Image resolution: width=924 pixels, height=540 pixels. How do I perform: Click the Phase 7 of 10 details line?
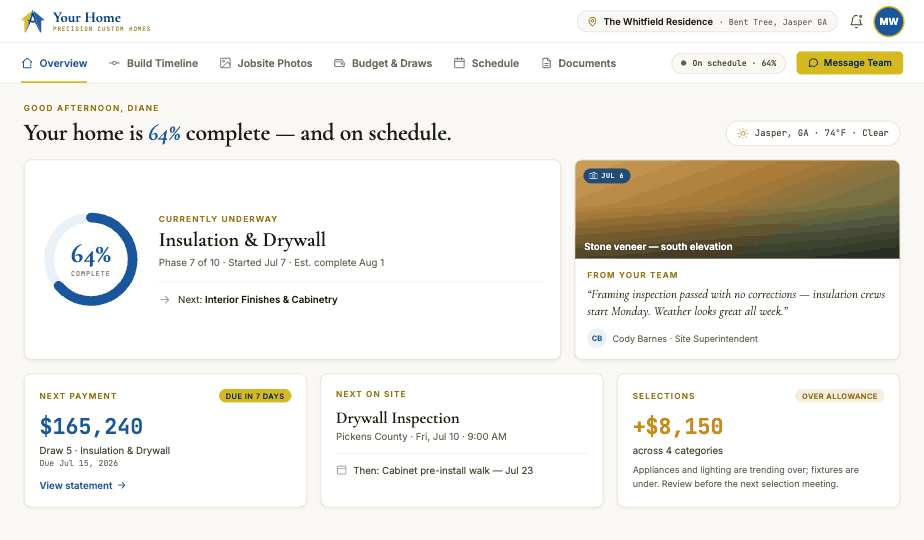tap(271, 263)
